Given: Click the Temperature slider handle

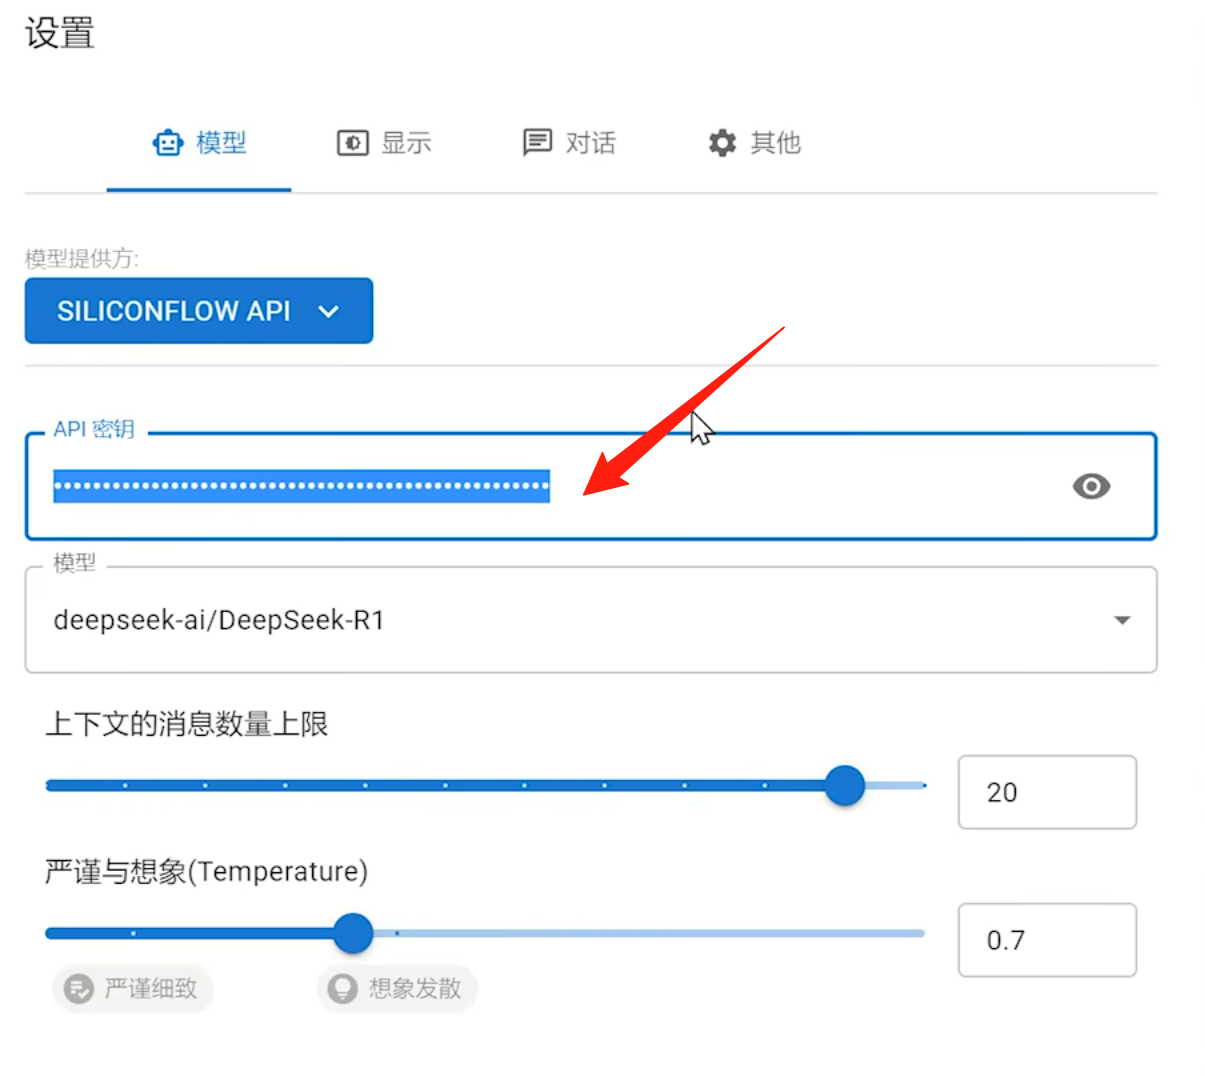Looking at the screenshot, I should click(353, 933).
